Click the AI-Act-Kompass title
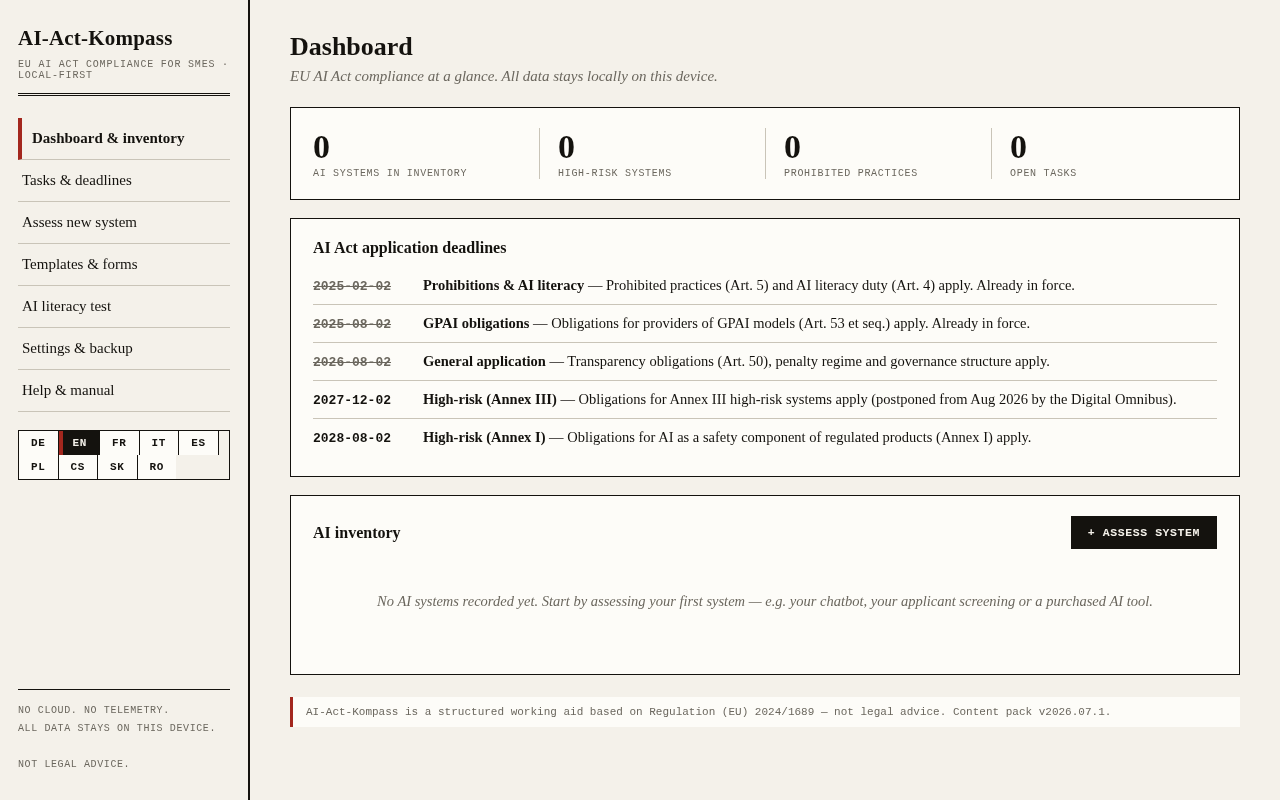The height and width of the screenshot is (800, 1280). 95,38
